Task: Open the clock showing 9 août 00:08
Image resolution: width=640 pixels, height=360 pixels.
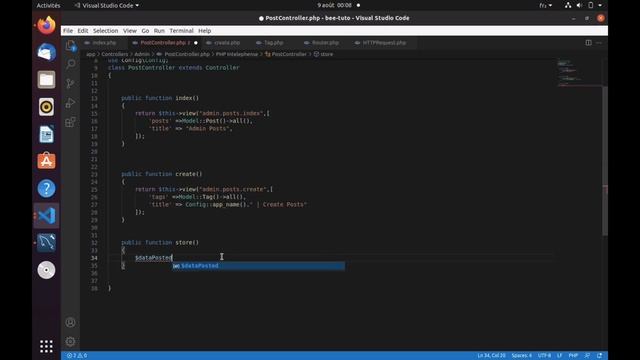Action: tap(334, 5)
